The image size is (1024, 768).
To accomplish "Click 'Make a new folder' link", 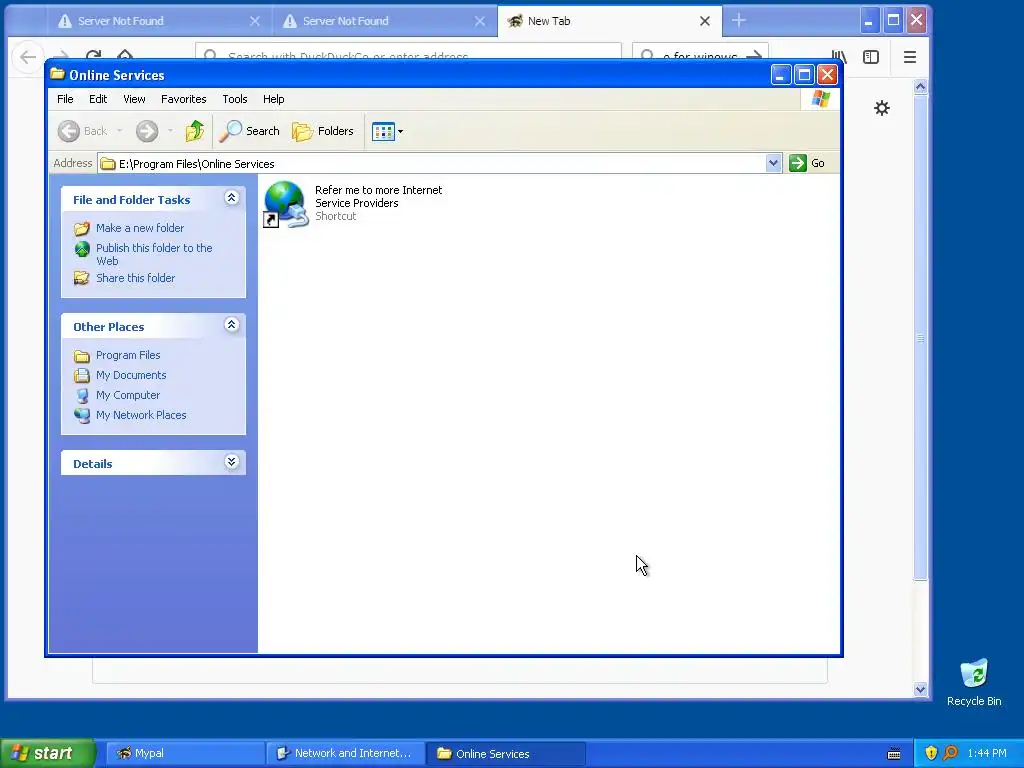I will (140, 228).
